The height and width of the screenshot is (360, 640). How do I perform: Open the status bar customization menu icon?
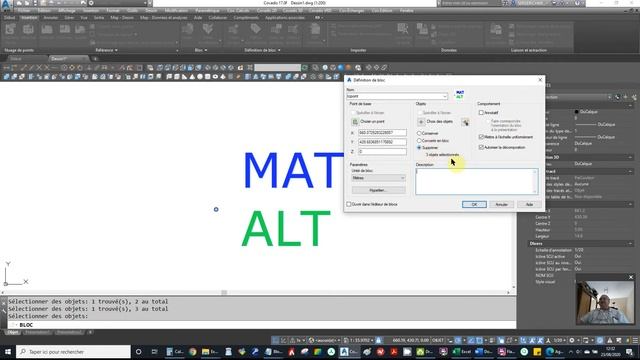(635, 340)
